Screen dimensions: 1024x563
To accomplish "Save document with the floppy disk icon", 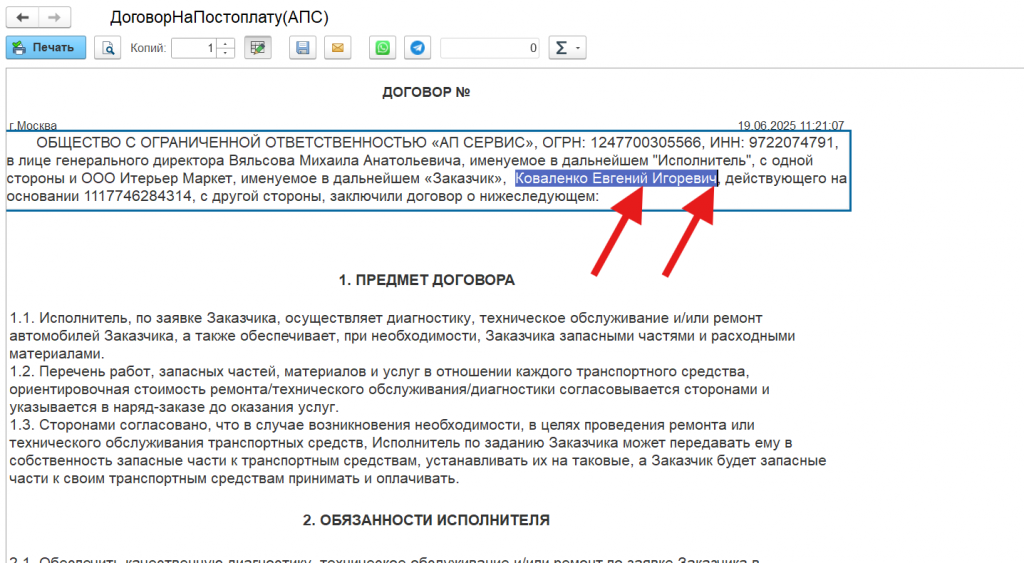I will pyautogui.click(x=304, y=47).
